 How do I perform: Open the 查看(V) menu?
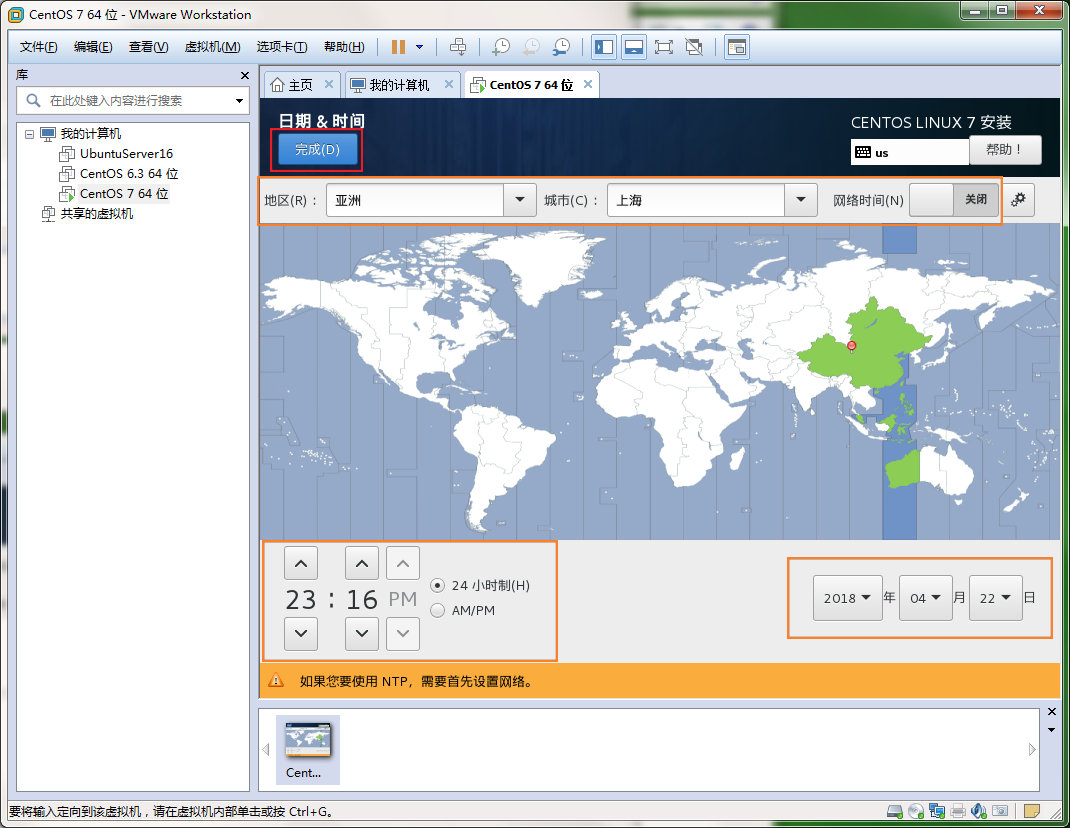148,47
